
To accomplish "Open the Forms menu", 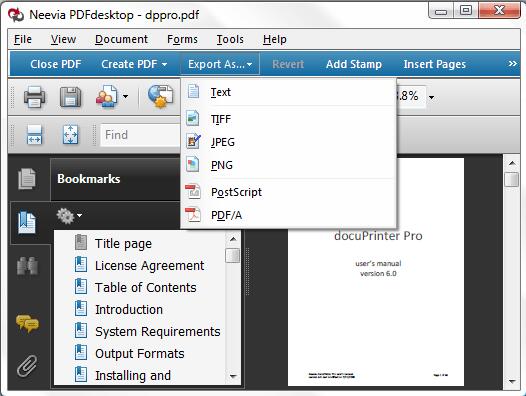I will pos(182,39).
